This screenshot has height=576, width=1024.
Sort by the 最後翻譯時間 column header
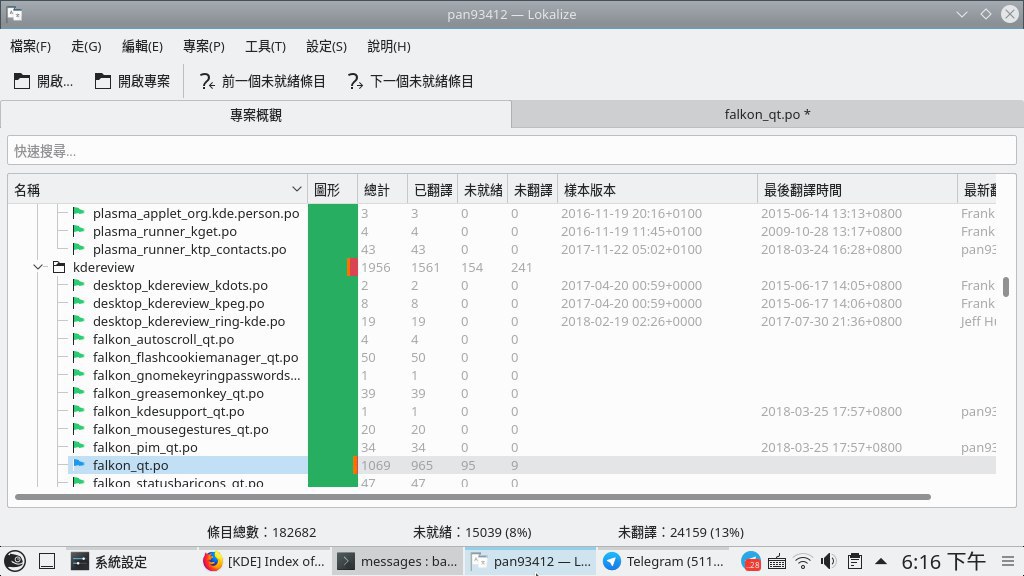(857, 190)
